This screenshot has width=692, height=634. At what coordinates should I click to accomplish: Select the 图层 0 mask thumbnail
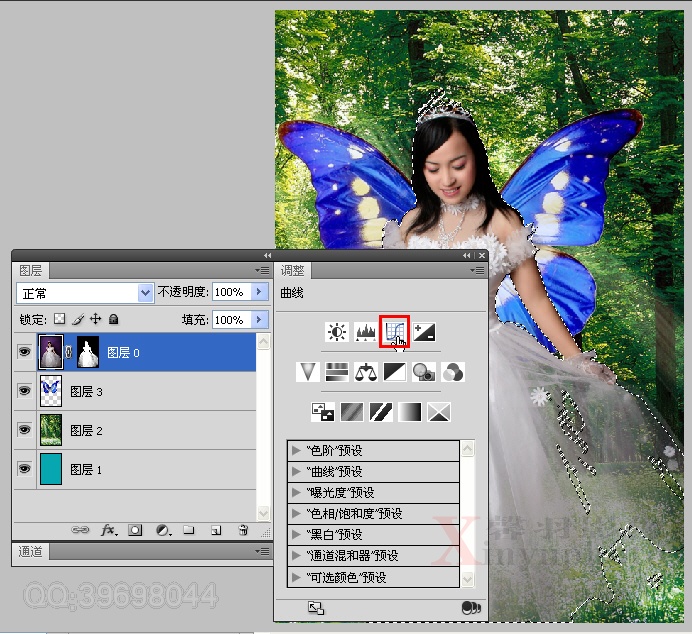pyautogui.click(x=88, y=352)
